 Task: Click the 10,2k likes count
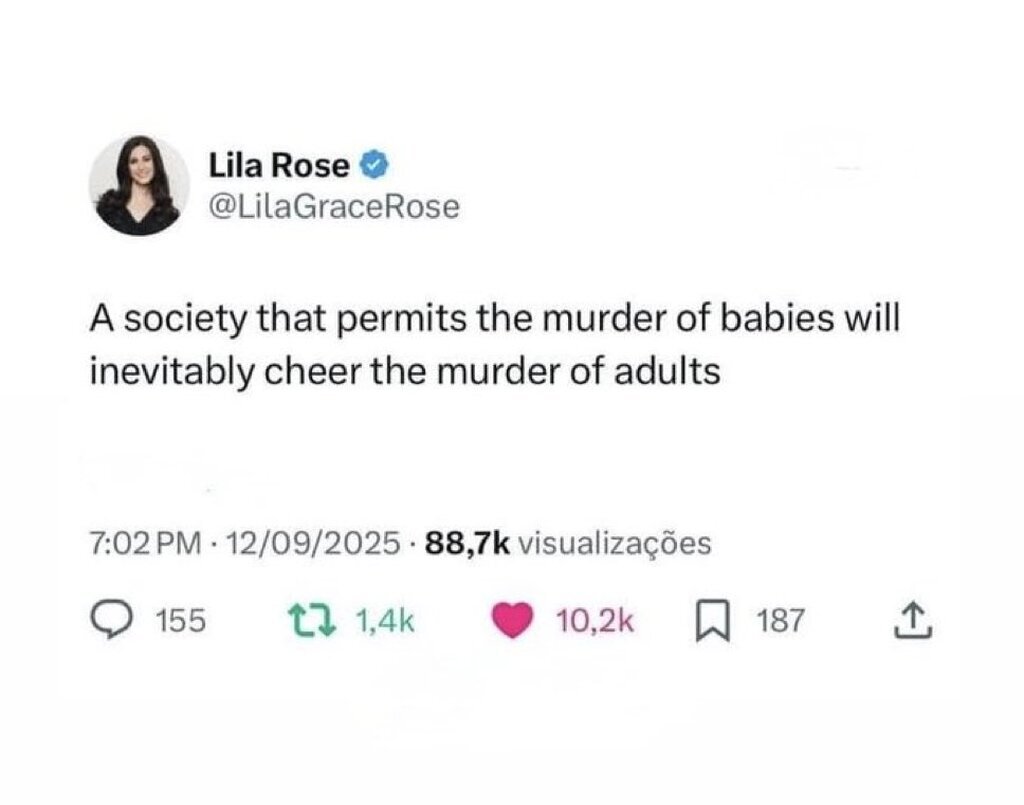pos(594,621)
